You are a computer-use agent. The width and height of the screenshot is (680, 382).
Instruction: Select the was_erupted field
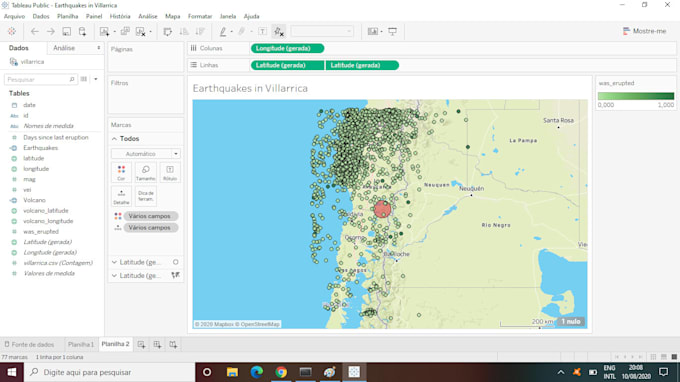(41, 232)
